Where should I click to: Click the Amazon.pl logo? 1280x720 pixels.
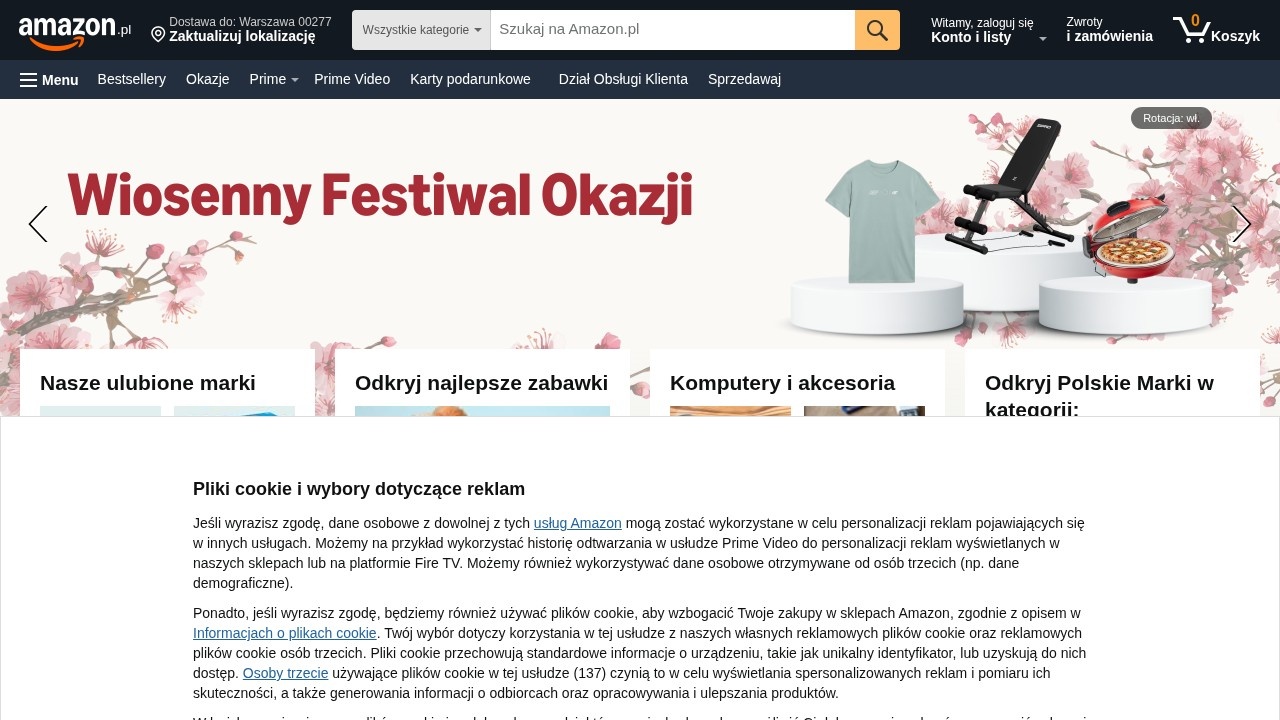click(x=74, y=31)
